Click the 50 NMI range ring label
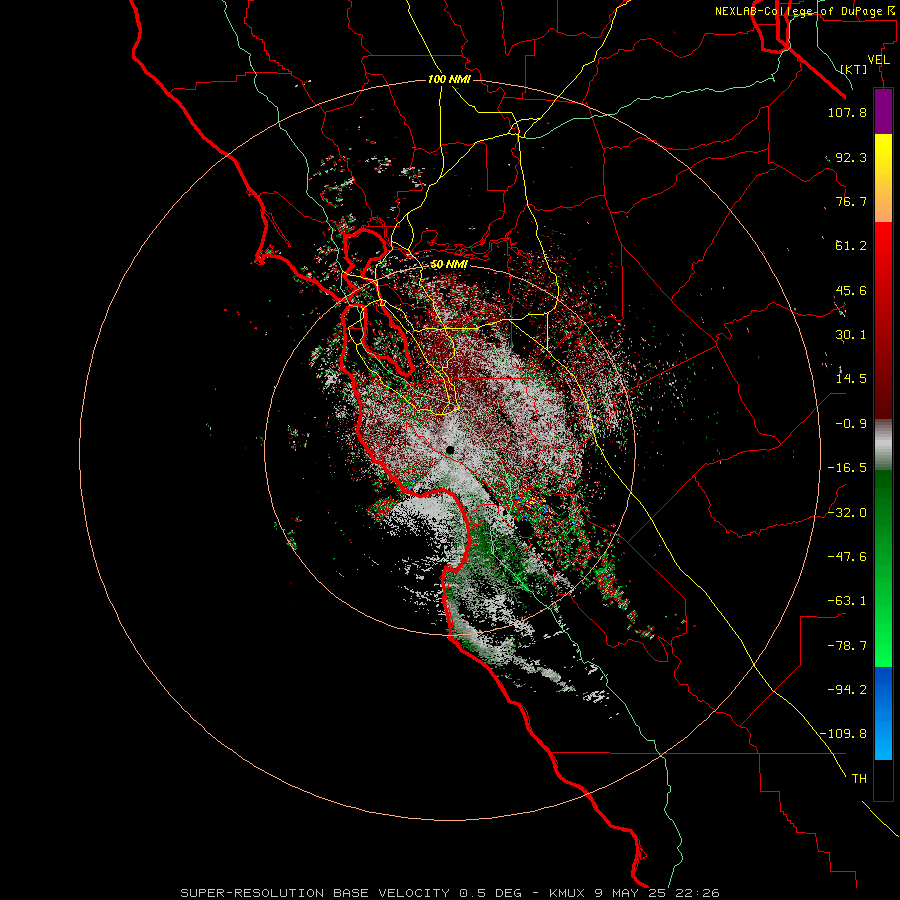Screen dimensions: 900x900 point(449,265)
